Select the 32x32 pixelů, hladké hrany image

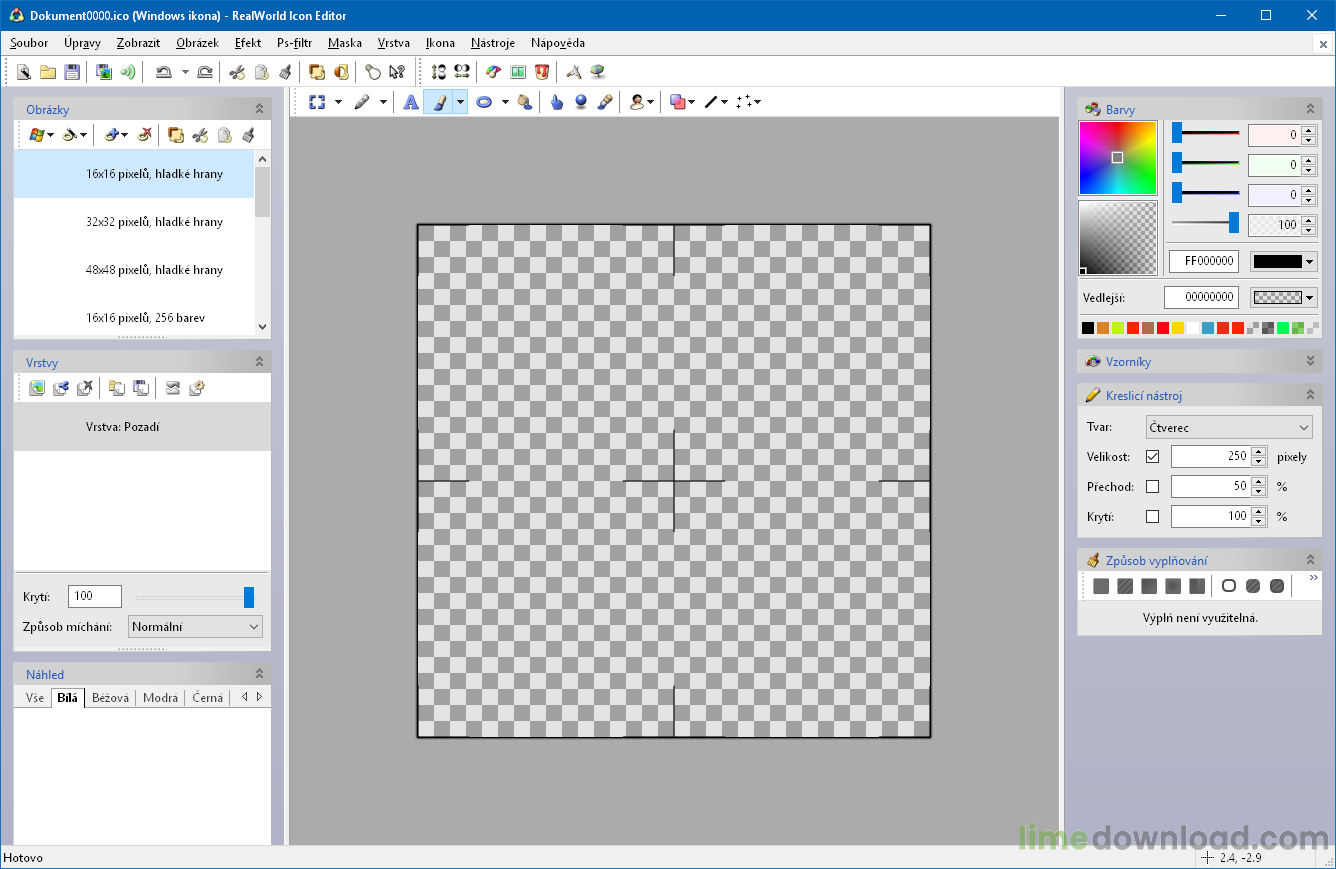[134, 222]
